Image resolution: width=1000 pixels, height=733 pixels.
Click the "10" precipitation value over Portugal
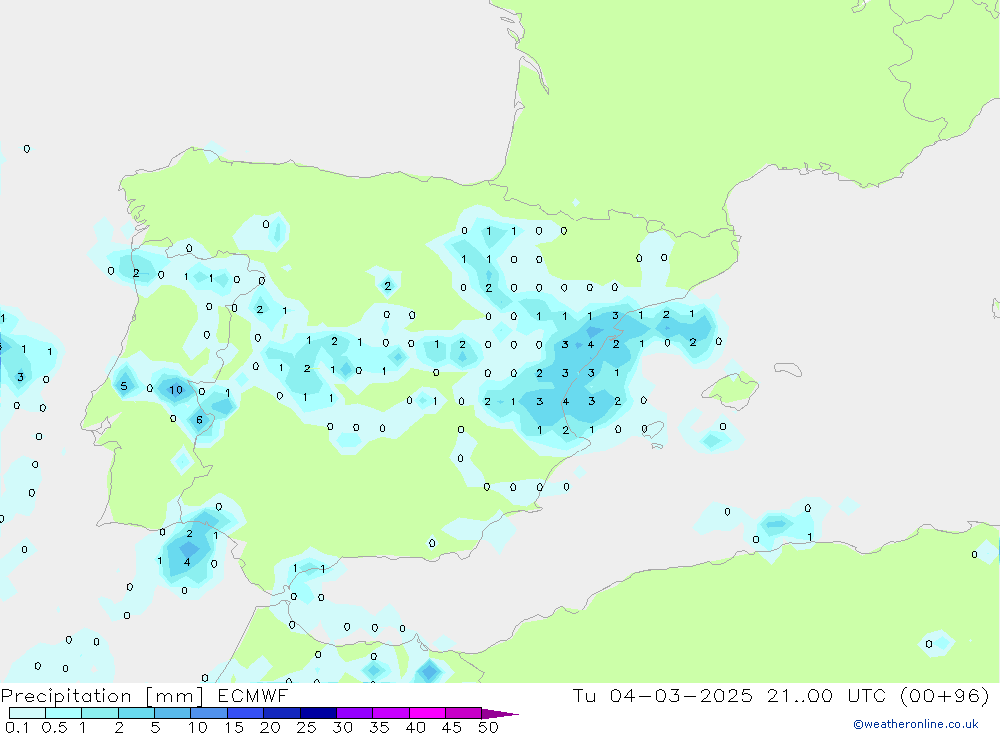click(x=176, y=390)
